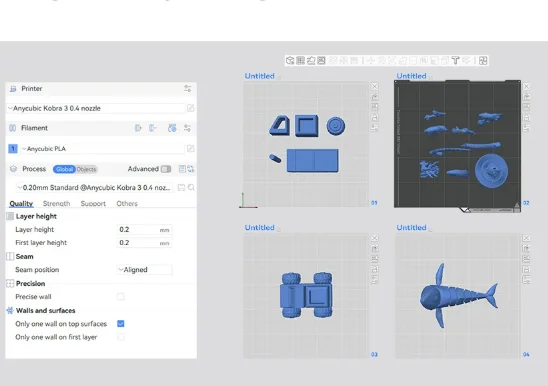Toggle the lock on plate 03
The height and width of the screenshot is (386, 548).
[x=375, y=269]
